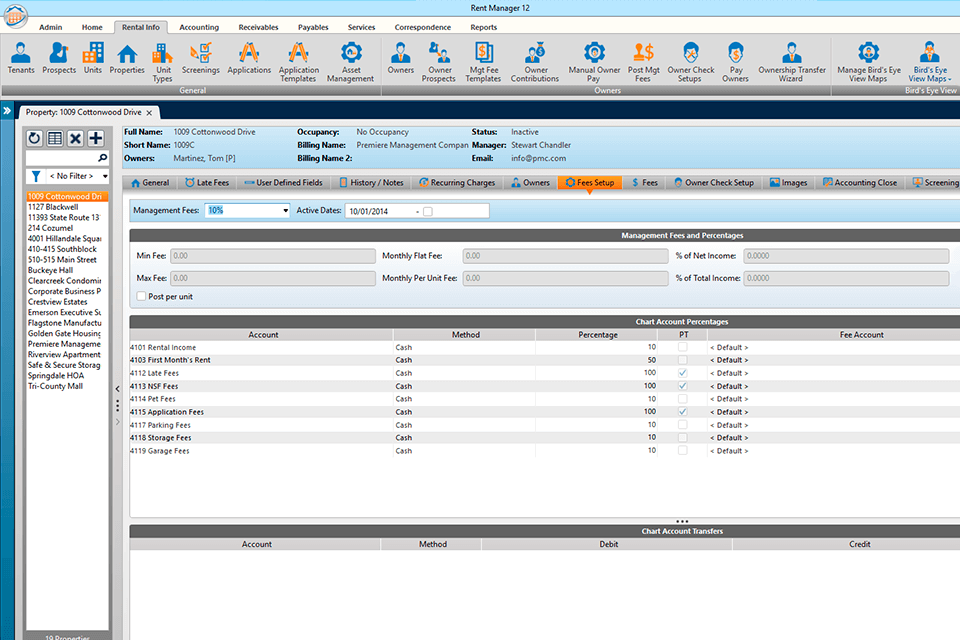Open Recurring Charges tab

tap(457, 183)
